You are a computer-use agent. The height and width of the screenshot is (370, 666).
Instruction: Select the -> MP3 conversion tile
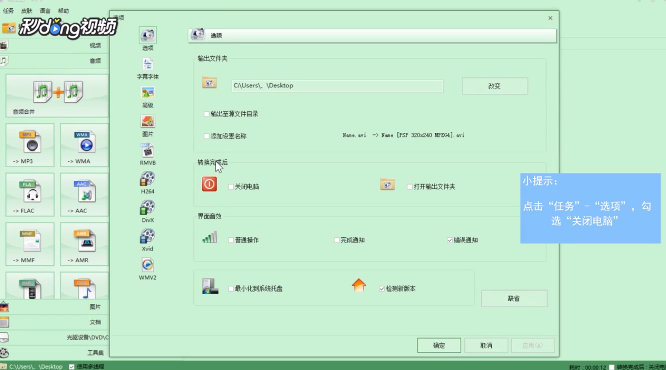[x=30, y=145]
